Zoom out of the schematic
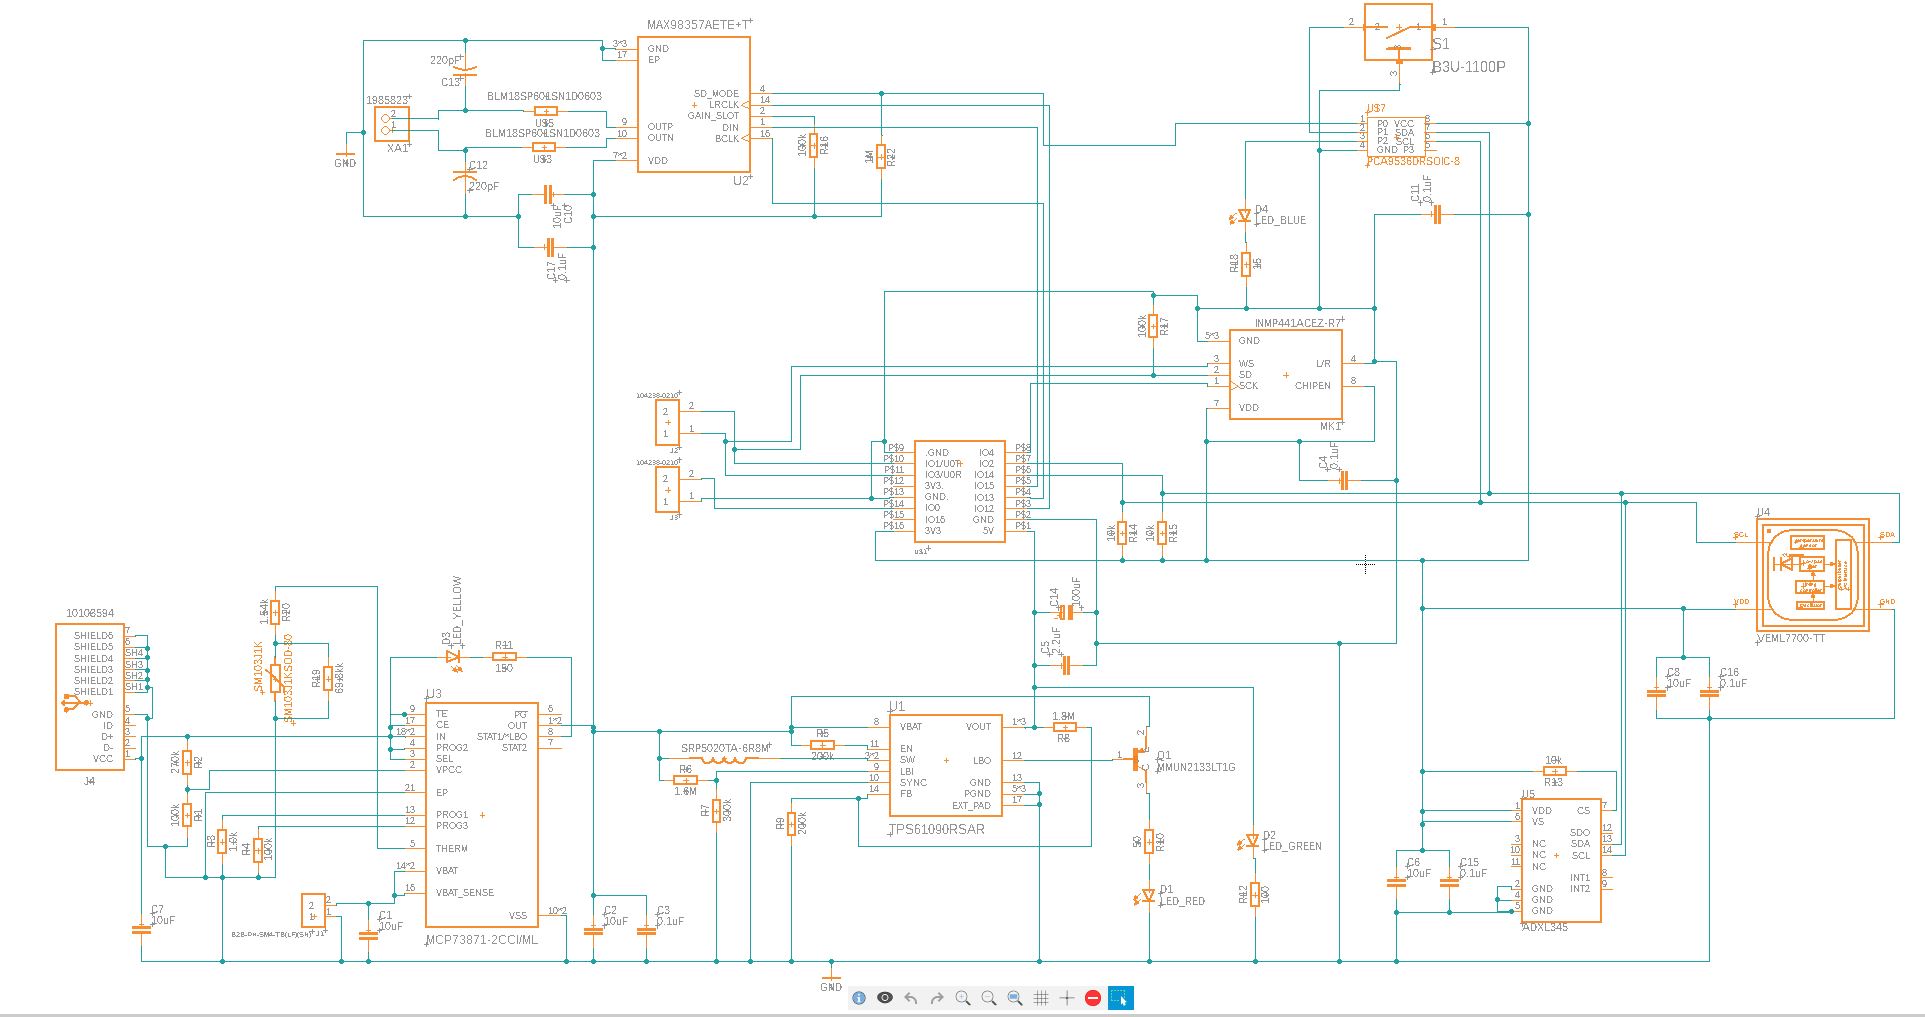 coord(989,998)
